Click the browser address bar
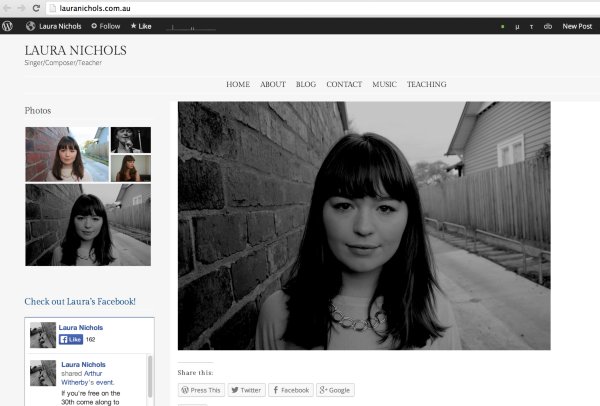Image resolution: width=600 pixels, height=406 pixels. (x=300, y=8)
